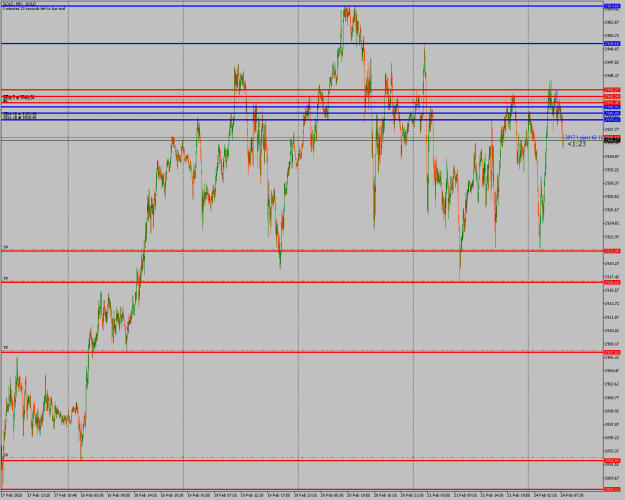Click the "17 Feb 2025" time axis label
Viewport: 625px width, 500px height.
point(12,495)
